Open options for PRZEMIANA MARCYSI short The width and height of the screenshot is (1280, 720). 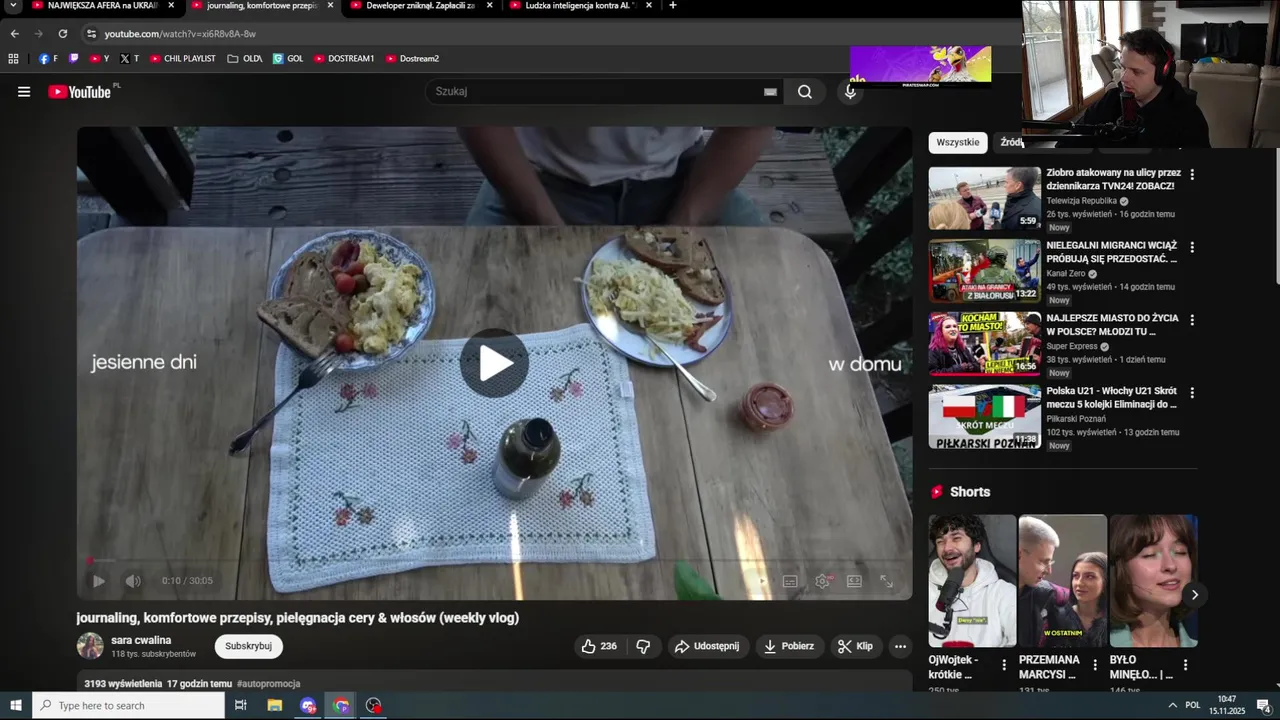(x=1095, y=665)
